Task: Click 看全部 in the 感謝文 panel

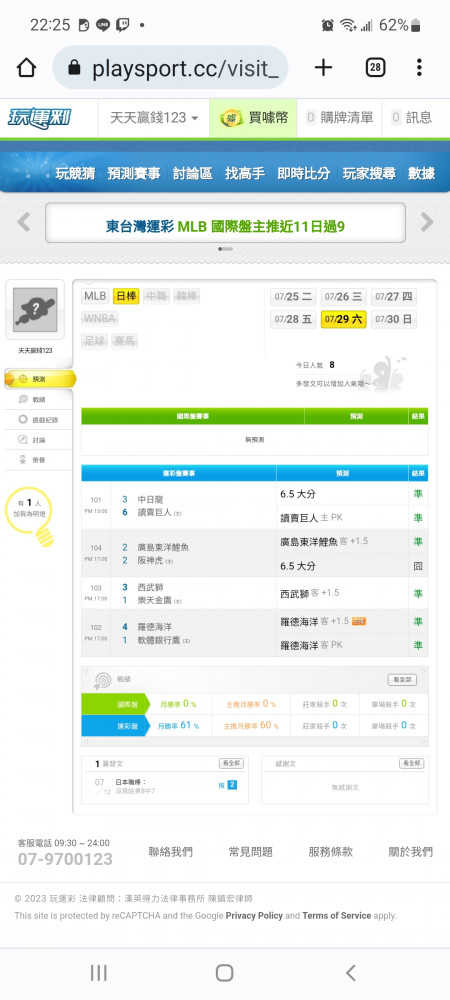Action: click(412, 763)
